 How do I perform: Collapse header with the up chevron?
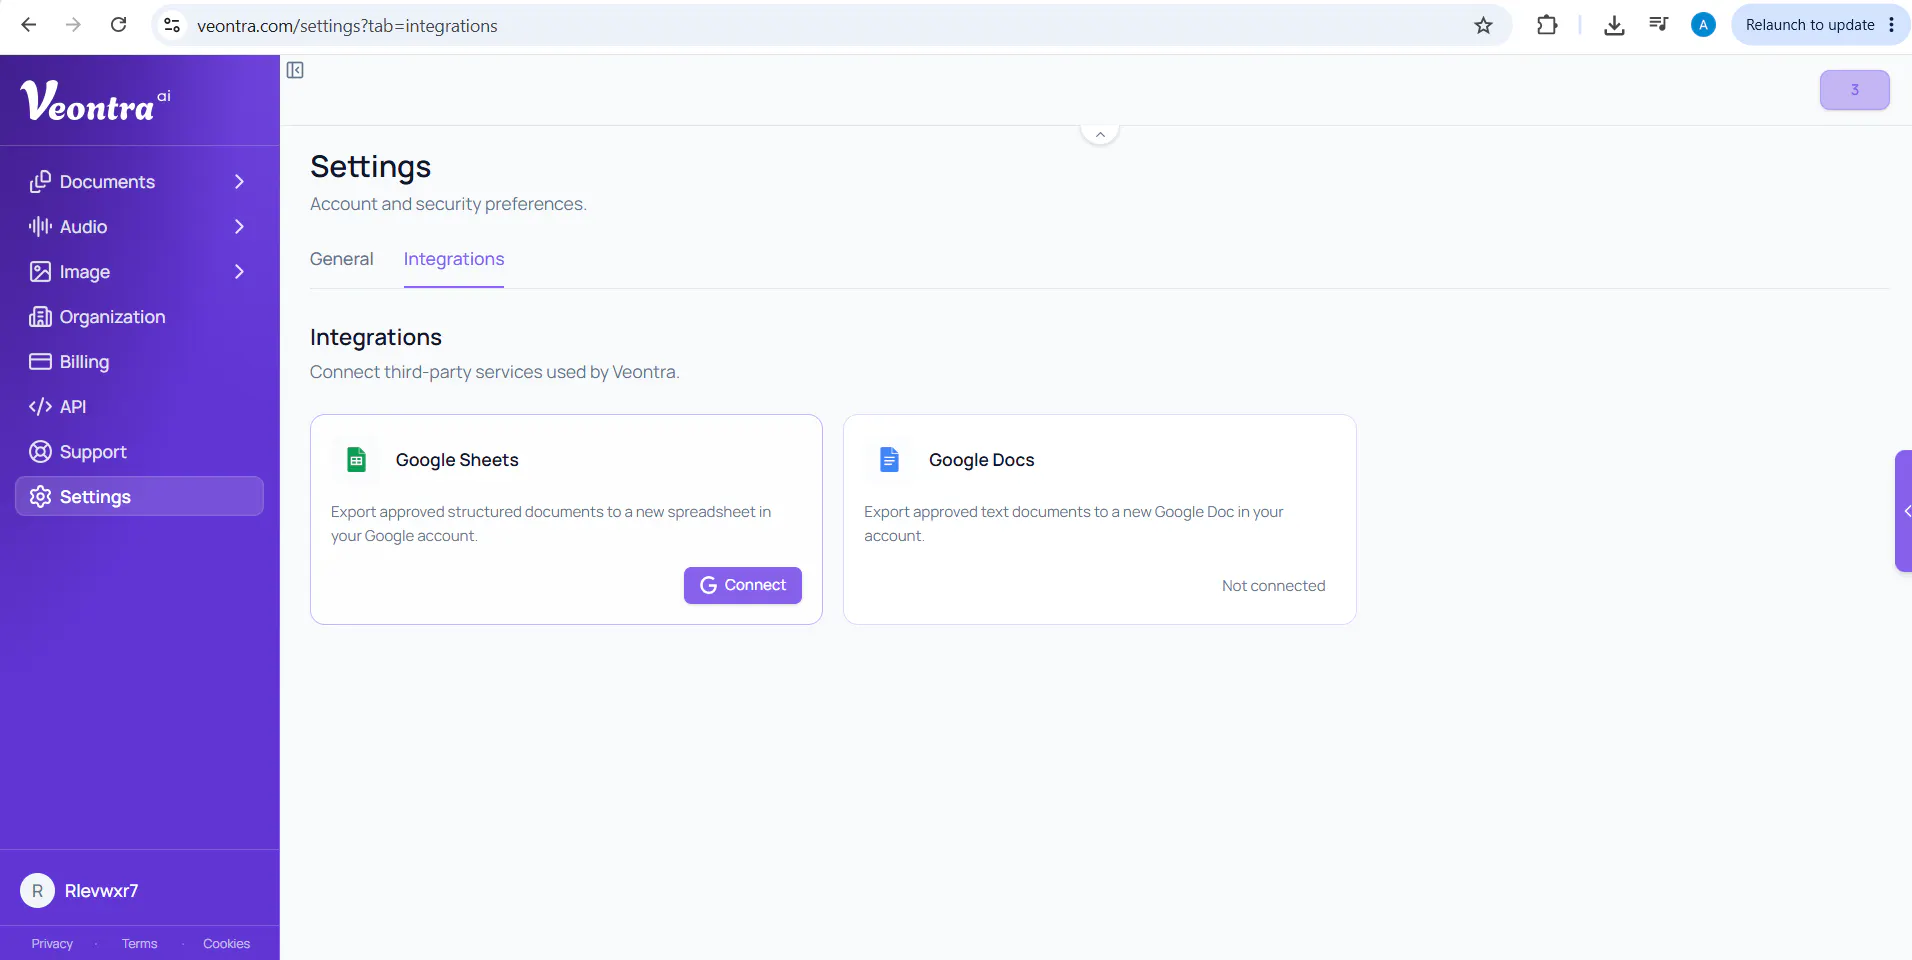[x=1100, y=134]
